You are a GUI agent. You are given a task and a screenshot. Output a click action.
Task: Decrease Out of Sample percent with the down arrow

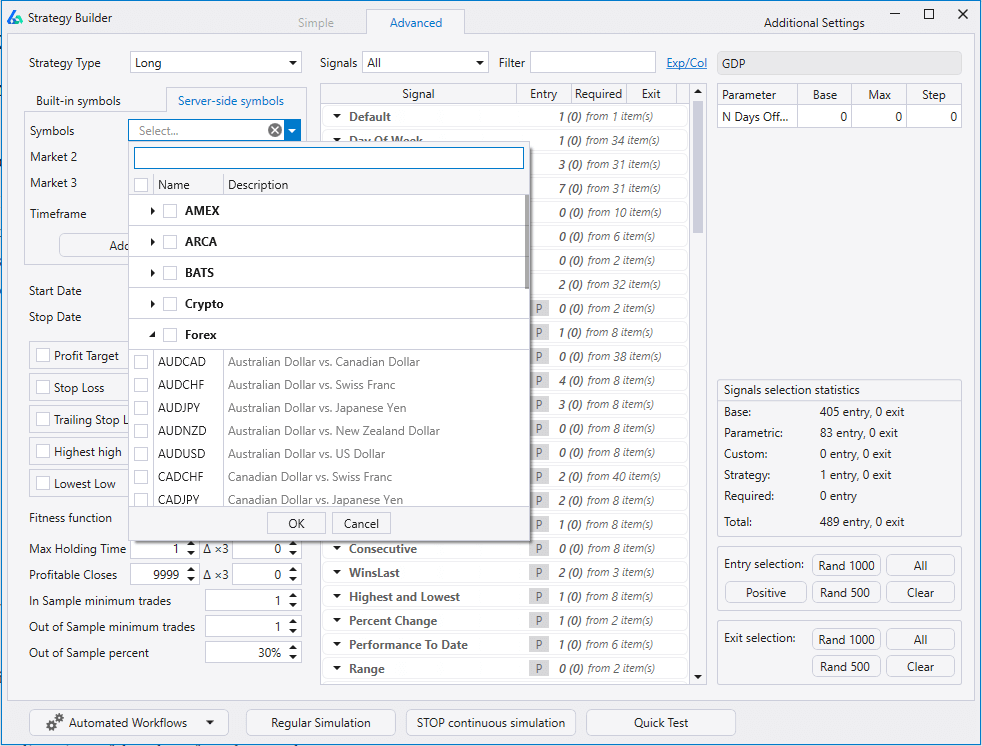(x=293, y=657)
